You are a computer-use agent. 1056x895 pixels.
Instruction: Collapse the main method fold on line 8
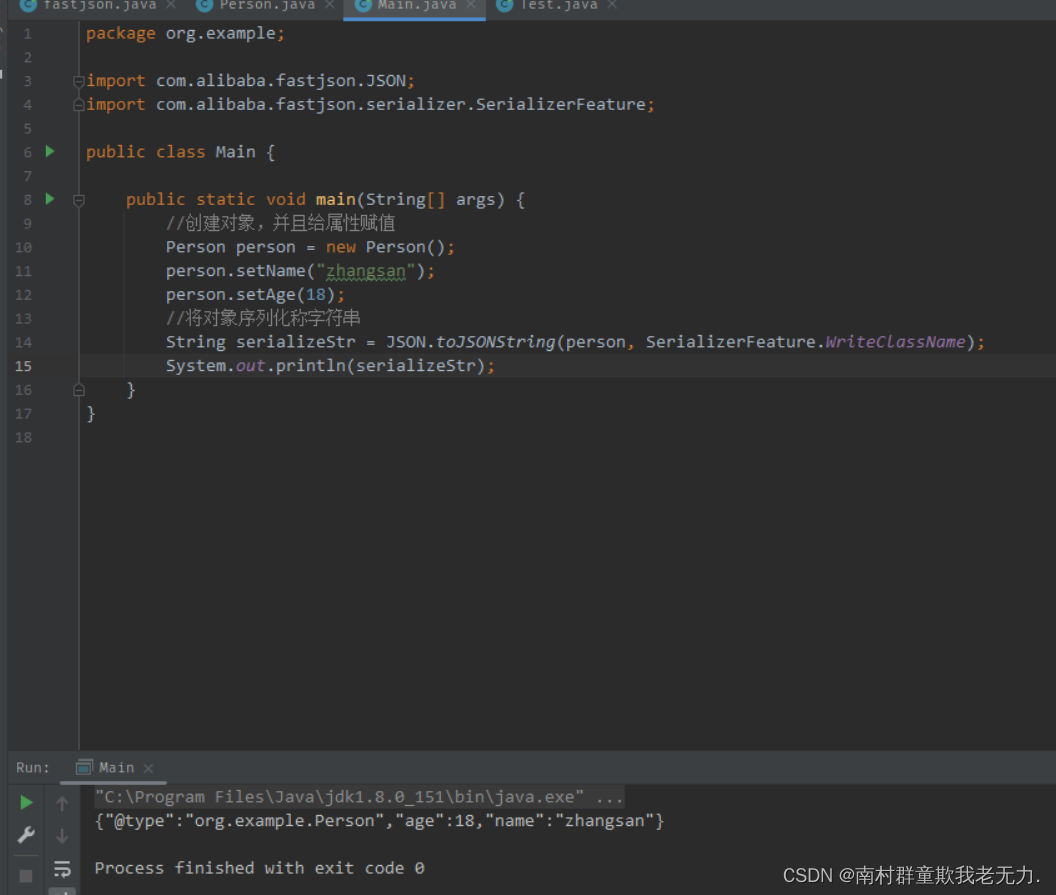pyautogui.click(x=79, y=200)
